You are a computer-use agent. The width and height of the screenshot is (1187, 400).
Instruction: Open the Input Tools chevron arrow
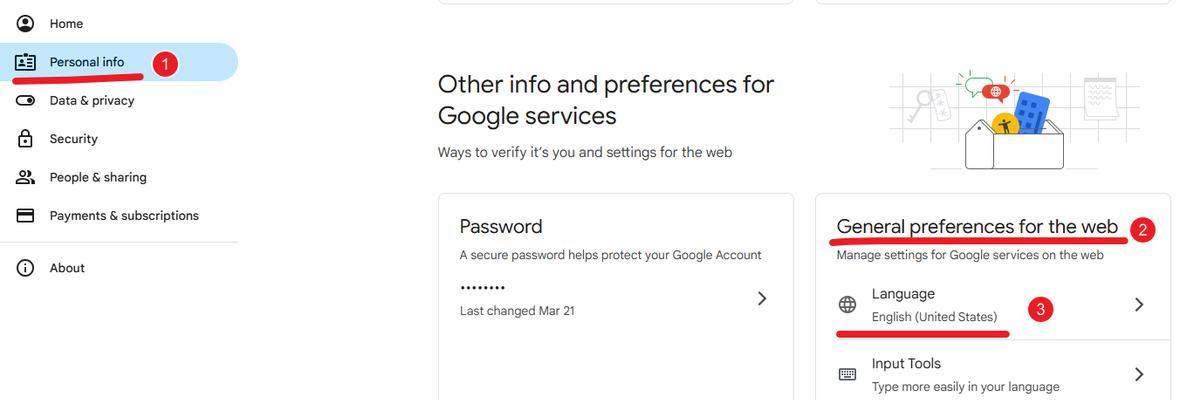[x=1139, y=374]
